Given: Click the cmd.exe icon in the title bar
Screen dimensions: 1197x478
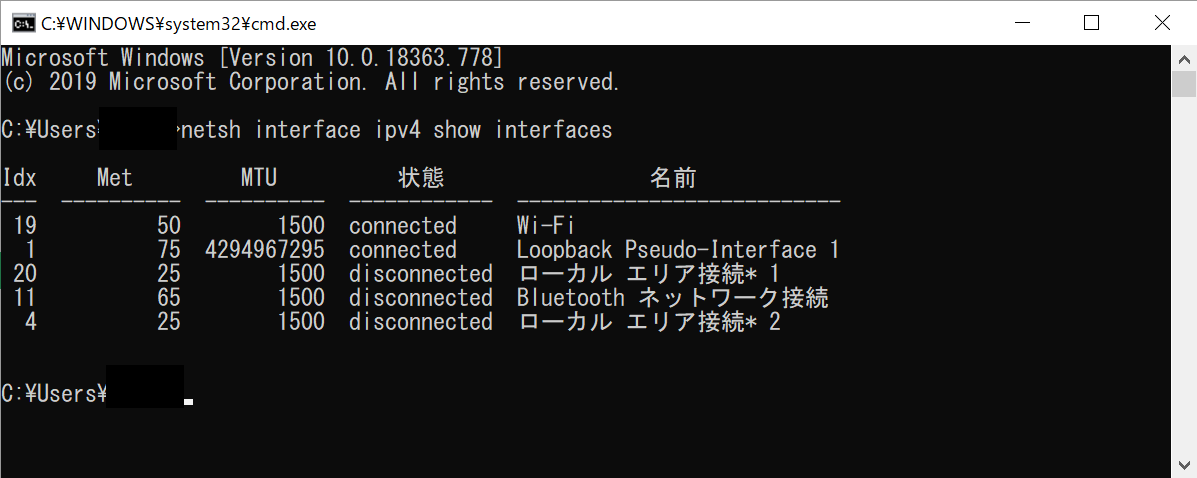Looking at the screenshot, I should tap(23, 24).
